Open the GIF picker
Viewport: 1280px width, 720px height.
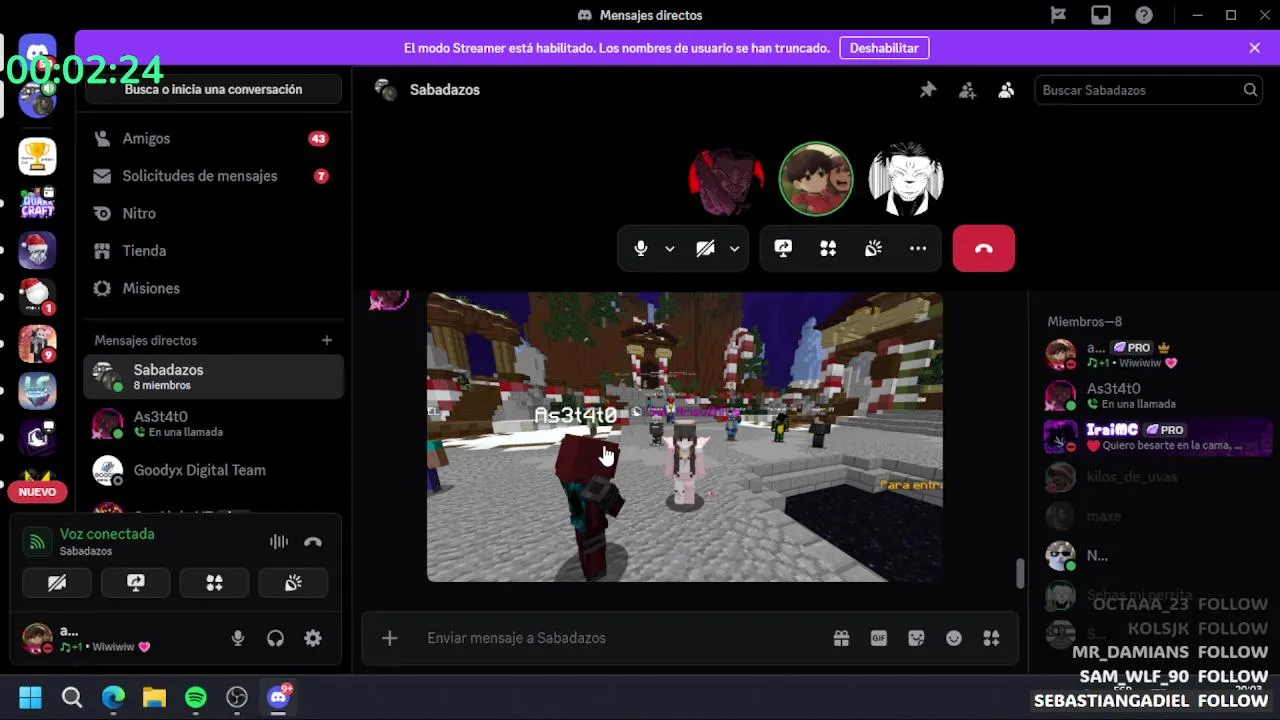click(x=879, y=638)
